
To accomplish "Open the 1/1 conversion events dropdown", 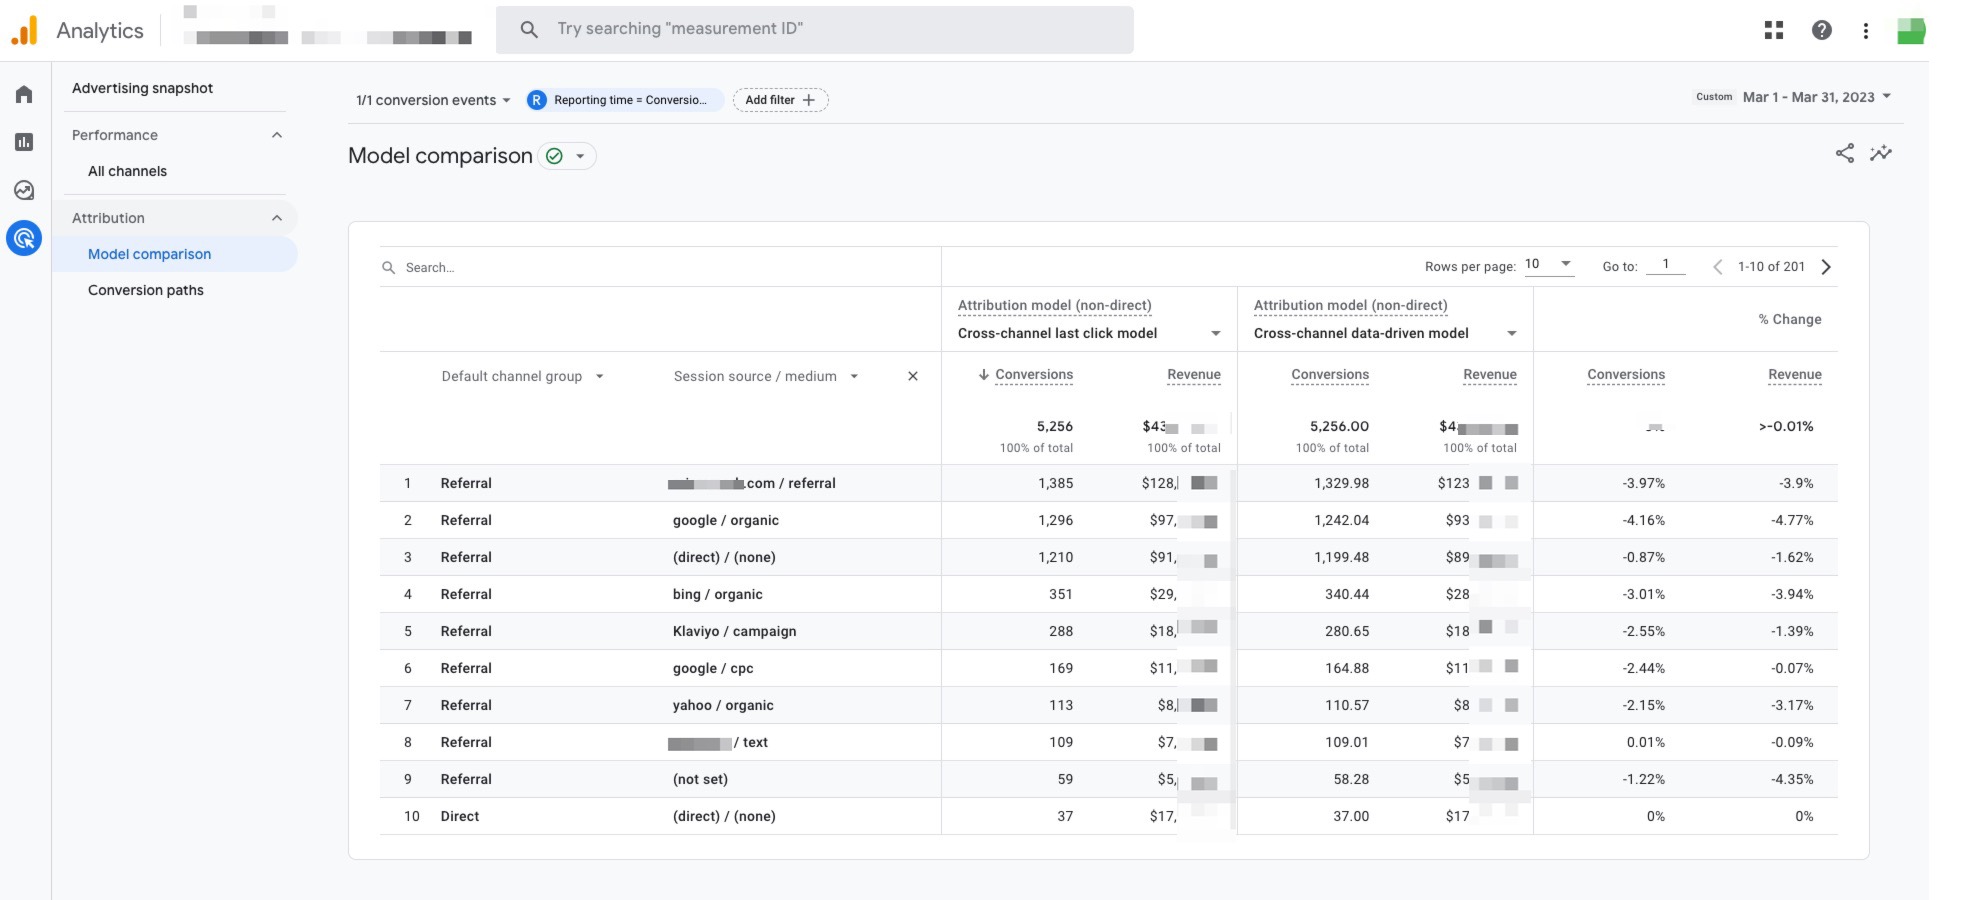I will pyautogui.click(x=433, y=100).
